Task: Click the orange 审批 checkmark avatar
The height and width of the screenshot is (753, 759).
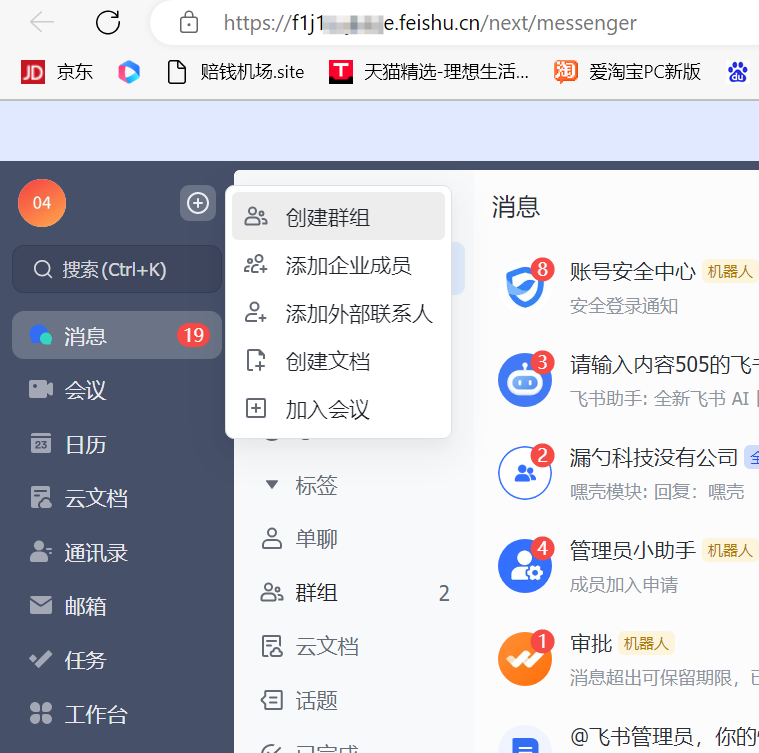Action: click(525, 659)
